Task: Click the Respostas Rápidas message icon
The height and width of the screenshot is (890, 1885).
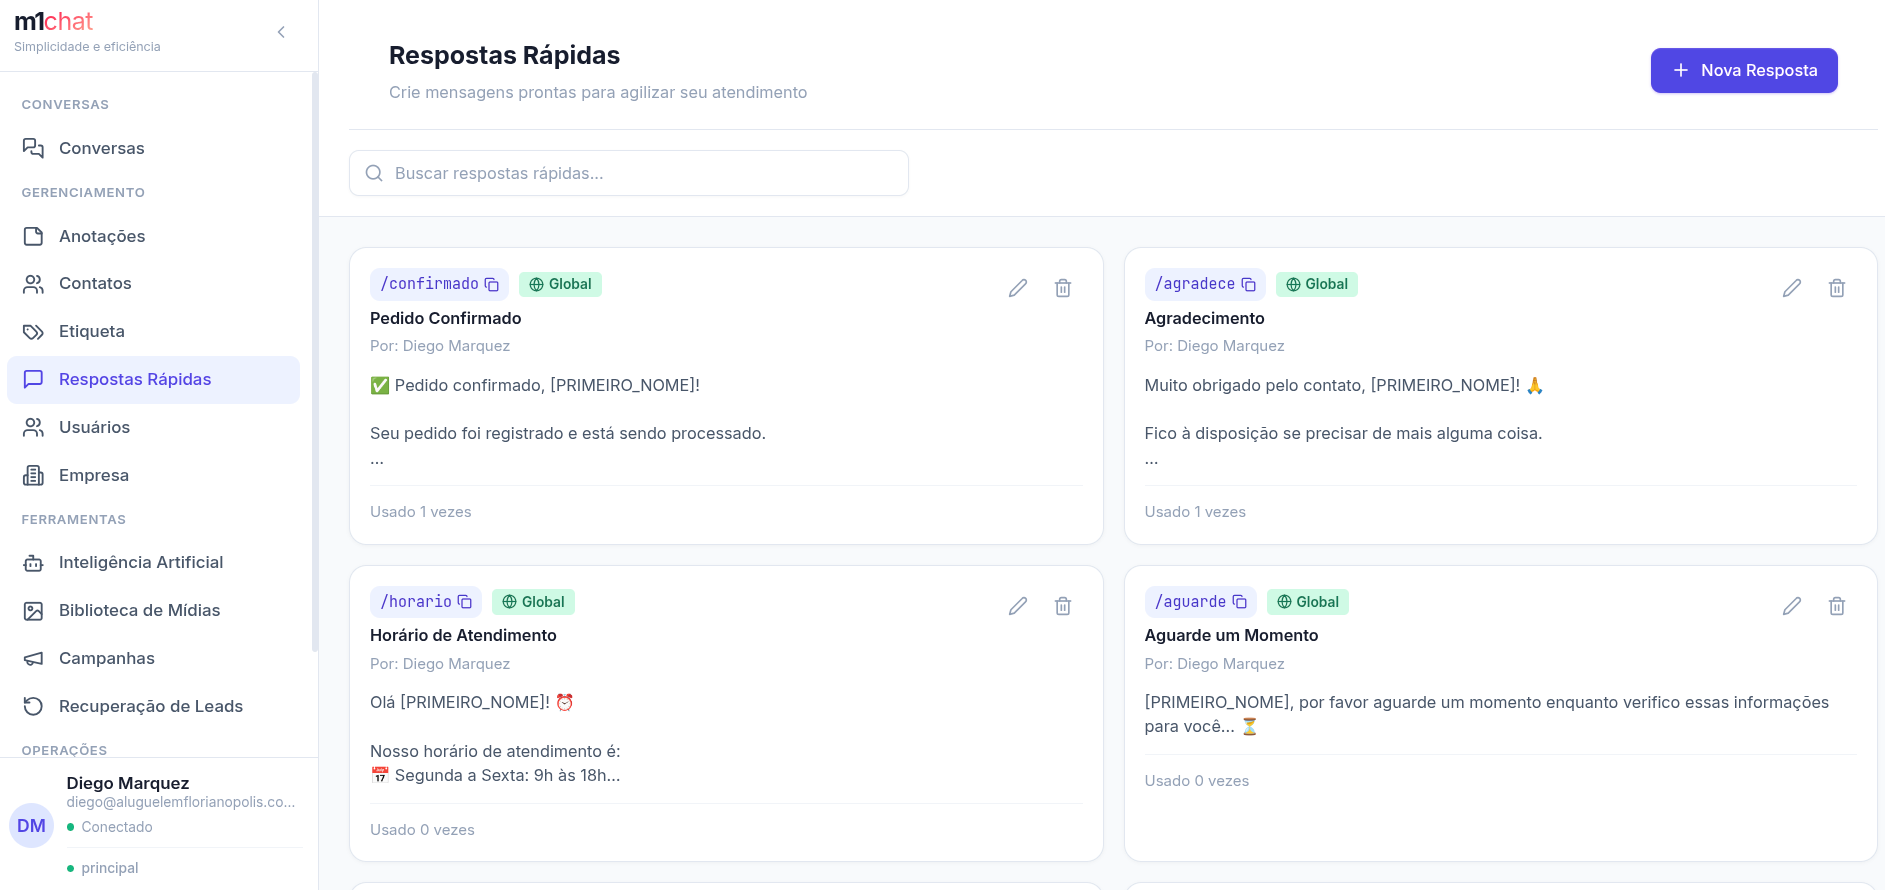Action: pos(33,380)
